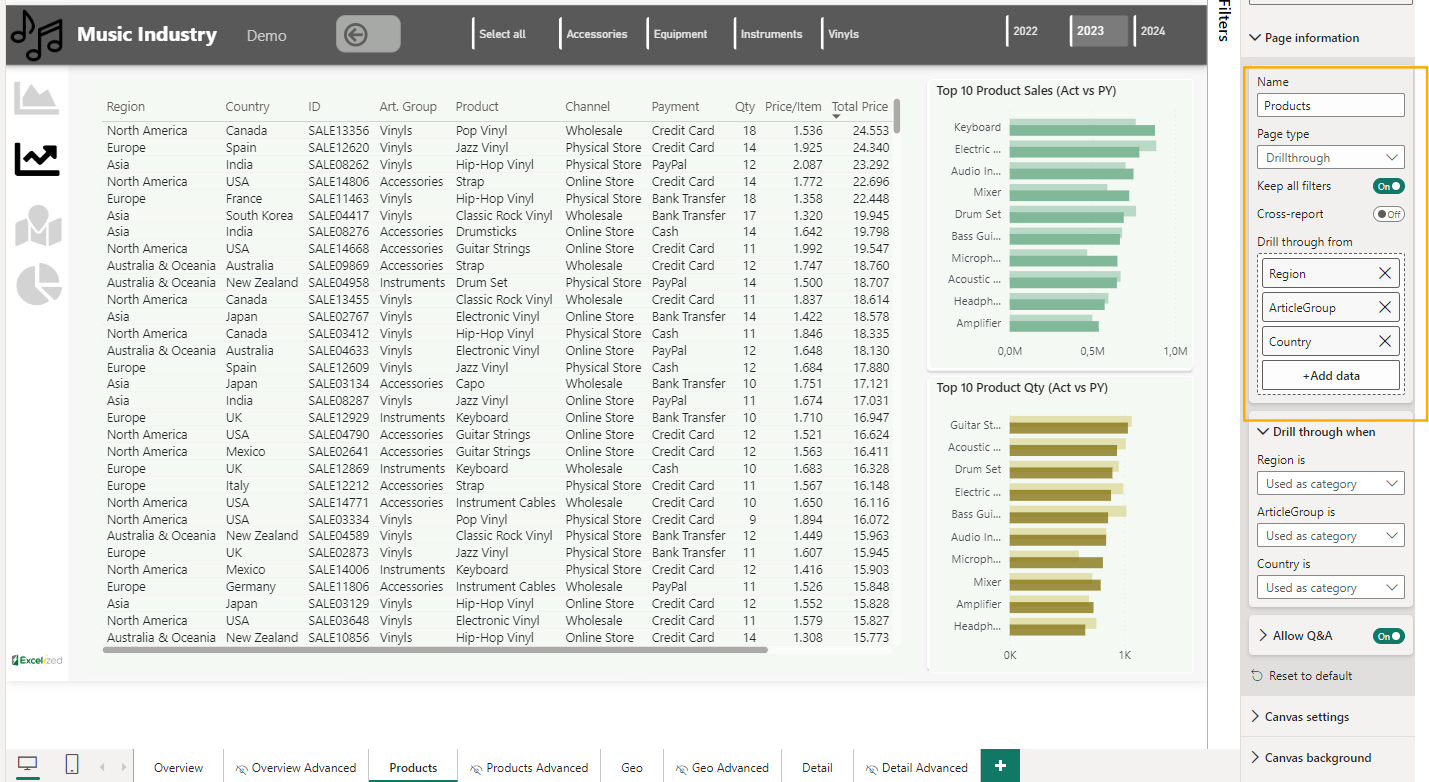Image resolution: width=1429 pixels, height=782 pixels.
Task: Filter by Vinyls slicer button
Action: 843,34
